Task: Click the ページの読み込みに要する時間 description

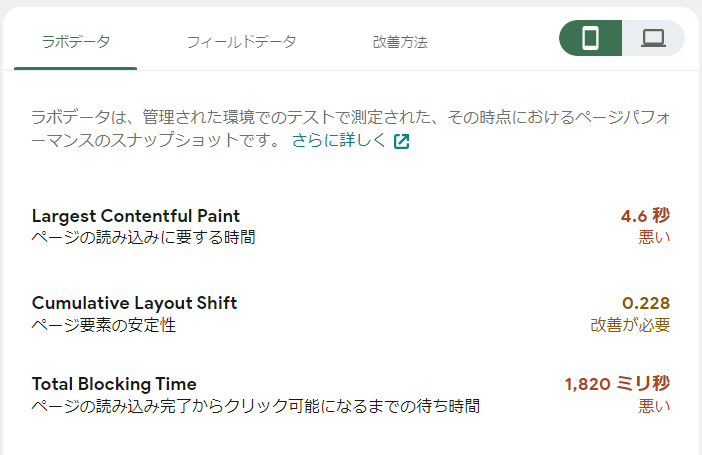Action: (143, 238)
